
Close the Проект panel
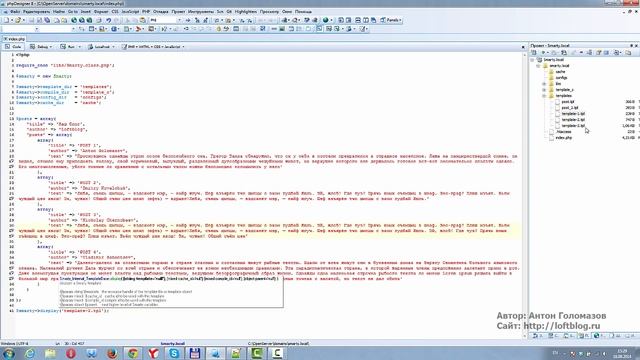click(636, 46)
